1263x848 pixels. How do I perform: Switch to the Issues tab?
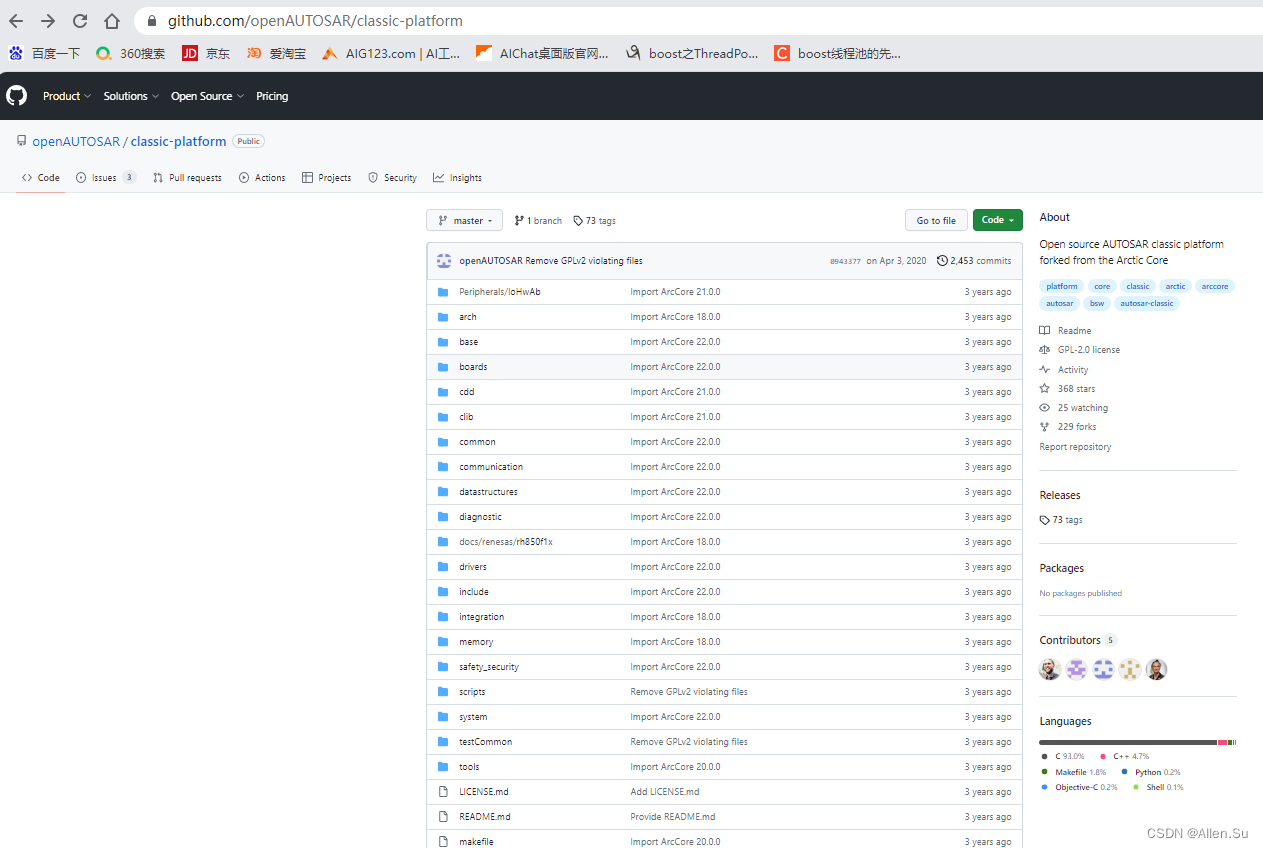click(x=106, y=178)
